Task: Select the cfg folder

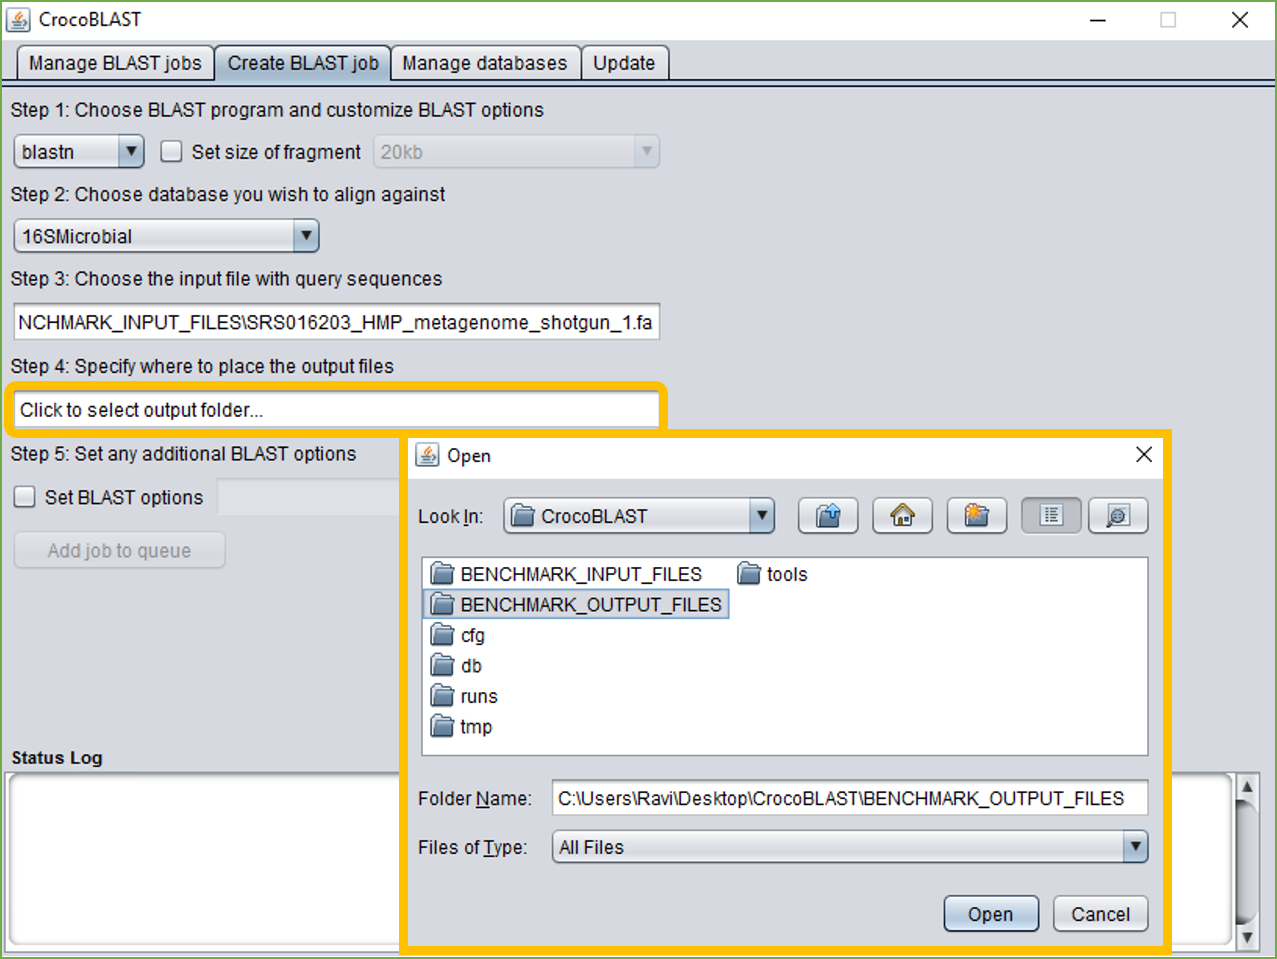Action: pos(458,635)
